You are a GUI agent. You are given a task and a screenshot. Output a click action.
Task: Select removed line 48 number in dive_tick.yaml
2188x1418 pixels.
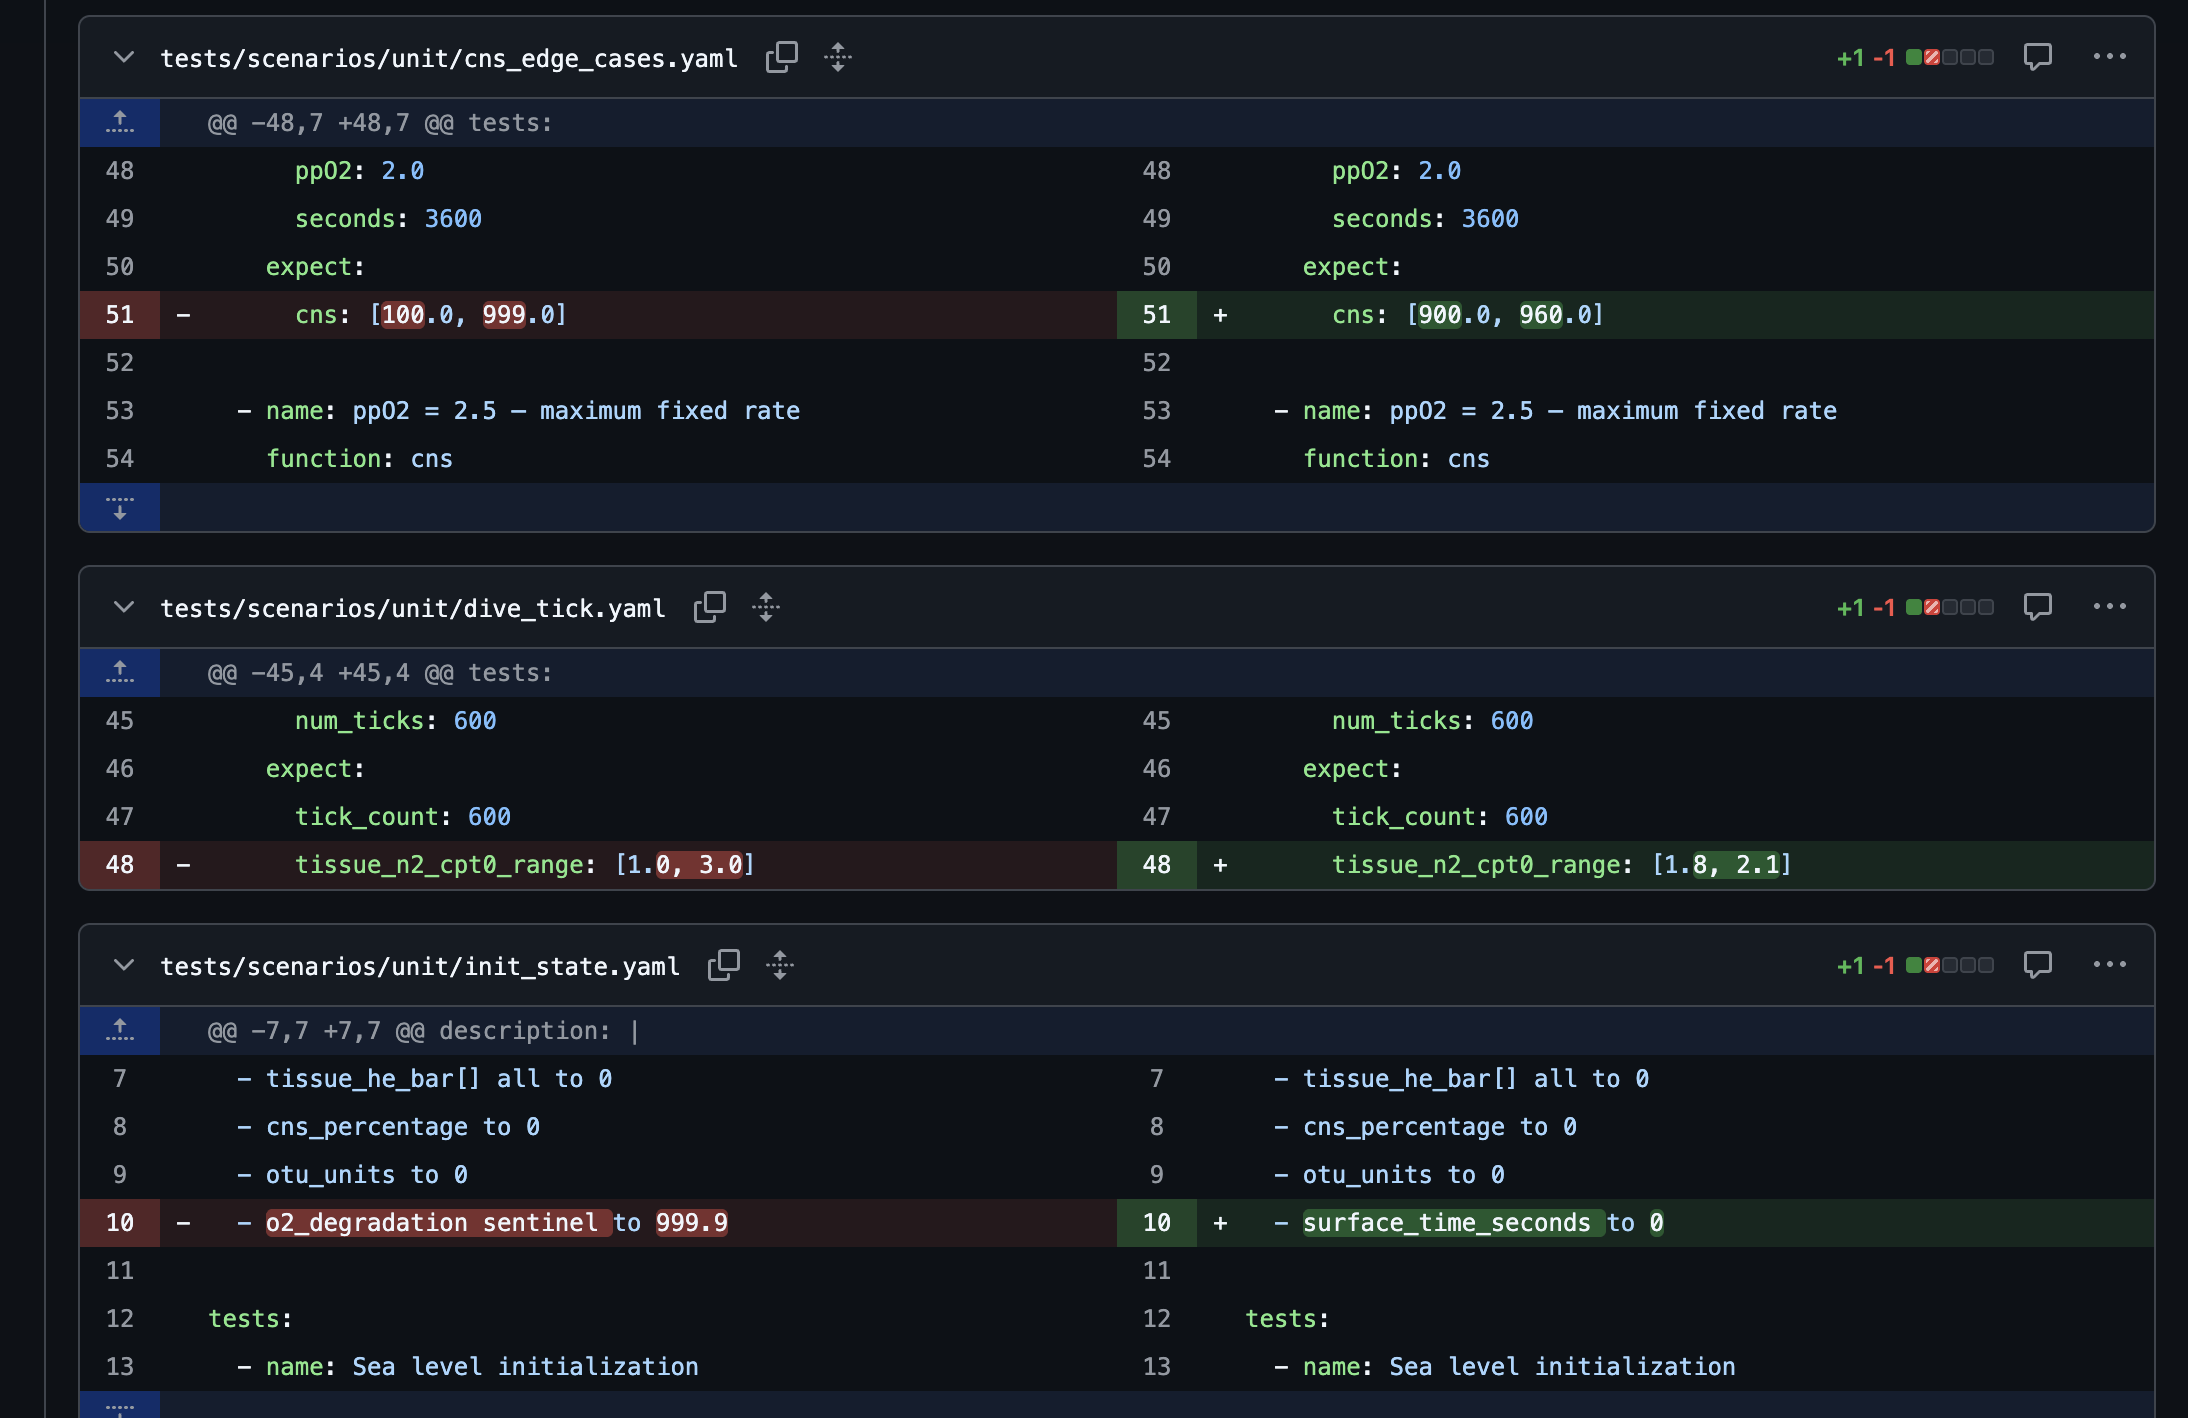(120, 865)
